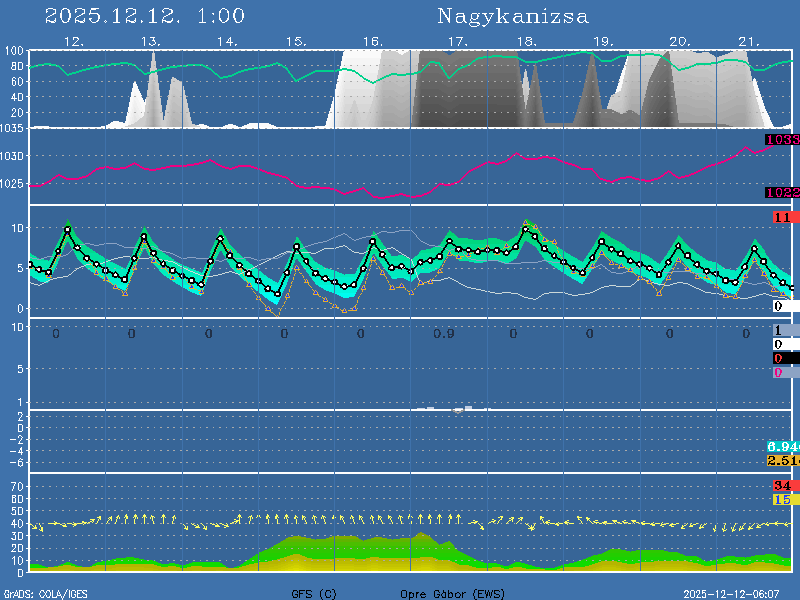Click the GFS (C) model label
This screenshot has height=600, width=800.
[314, 594]
